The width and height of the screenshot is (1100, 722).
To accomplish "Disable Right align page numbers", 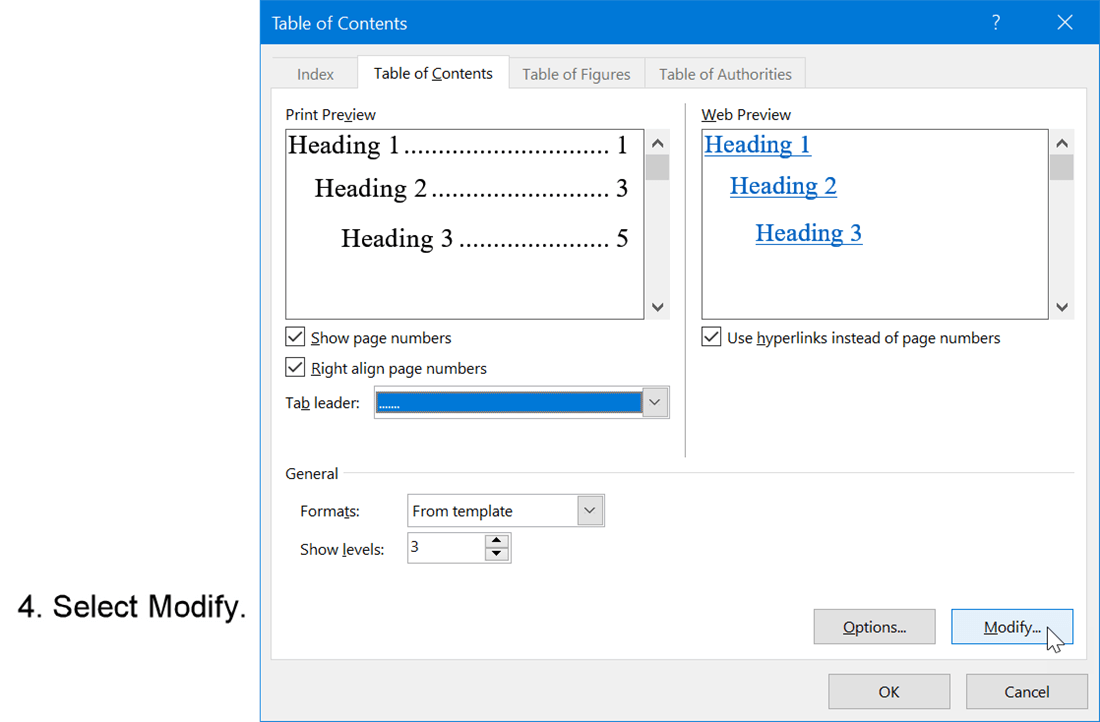I will click(x=295, y=367).
